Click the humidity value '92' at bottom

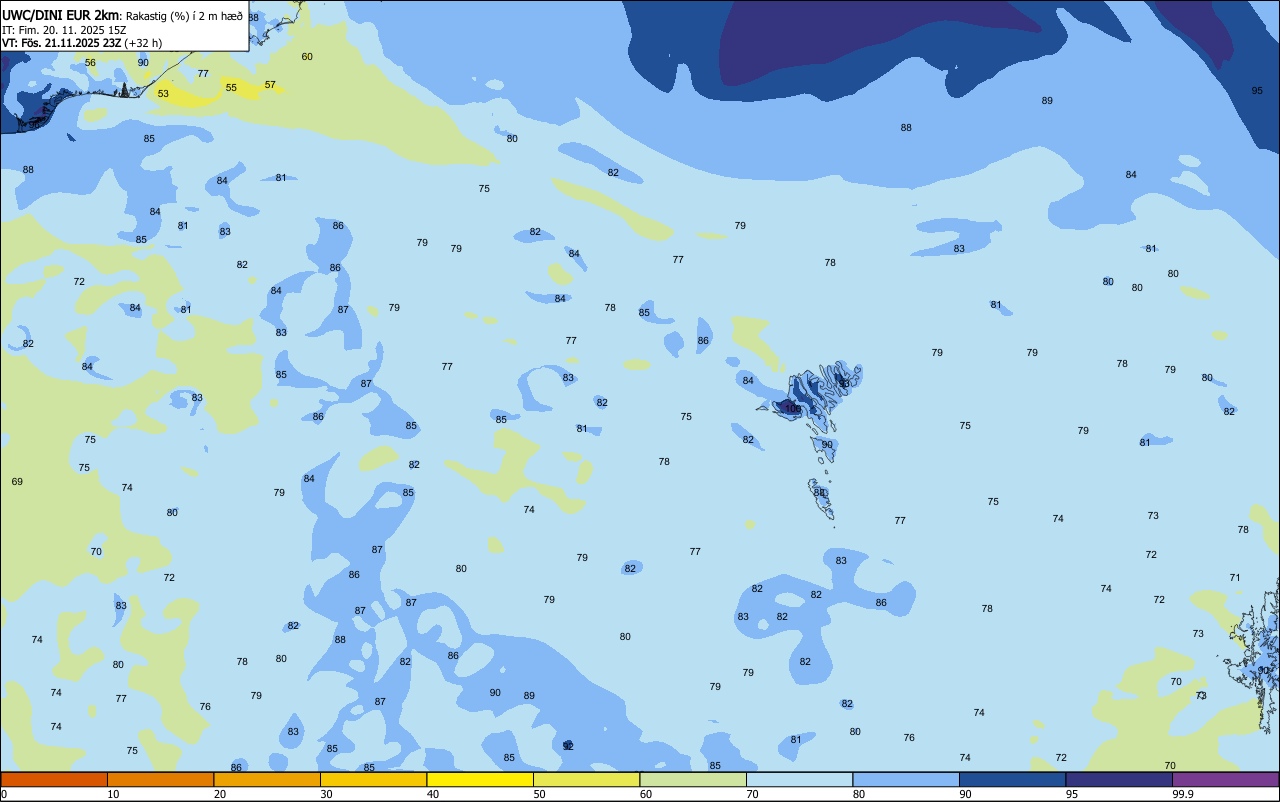(568, 746)
